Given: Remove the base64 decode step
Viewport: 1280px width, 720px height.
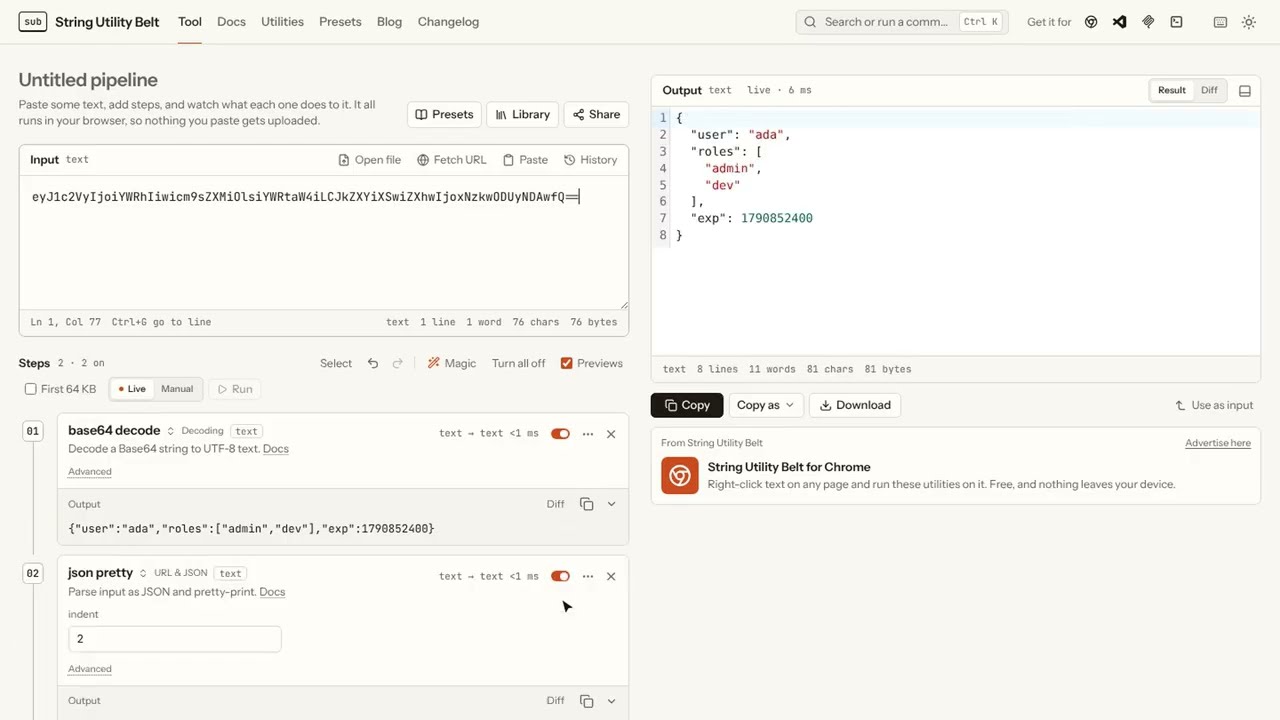Looking at the screenshot, I should pyautogui.click(x=611, y=434).
